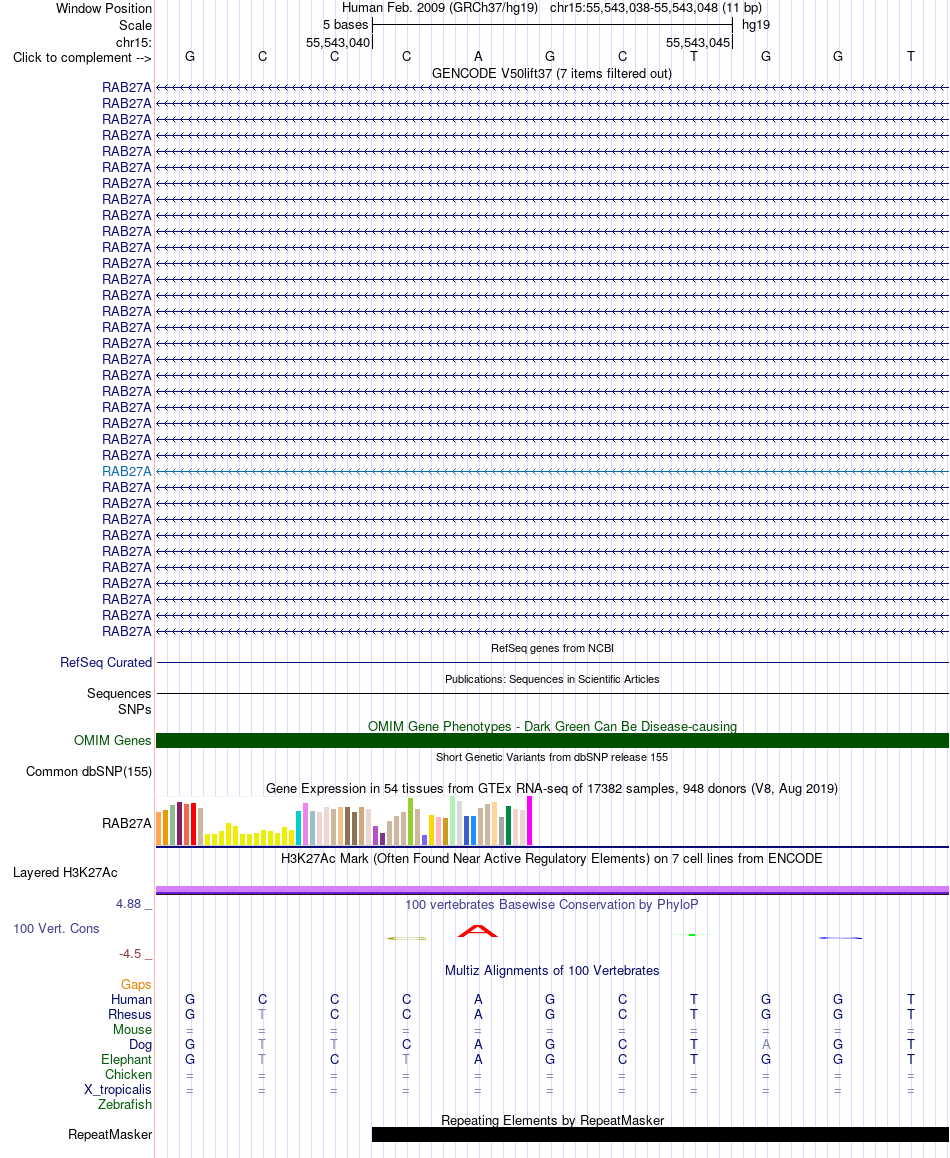
Task: Select the Human alignment row label
Action: [x=131, y=999]
